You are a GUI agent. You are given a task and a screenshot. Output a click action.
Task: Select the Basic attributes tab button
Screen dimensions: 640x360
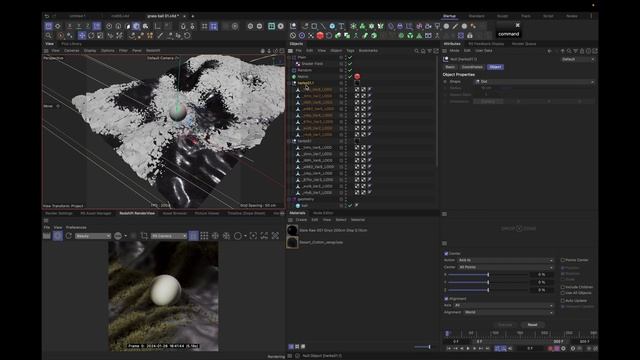tap(450, 67)
